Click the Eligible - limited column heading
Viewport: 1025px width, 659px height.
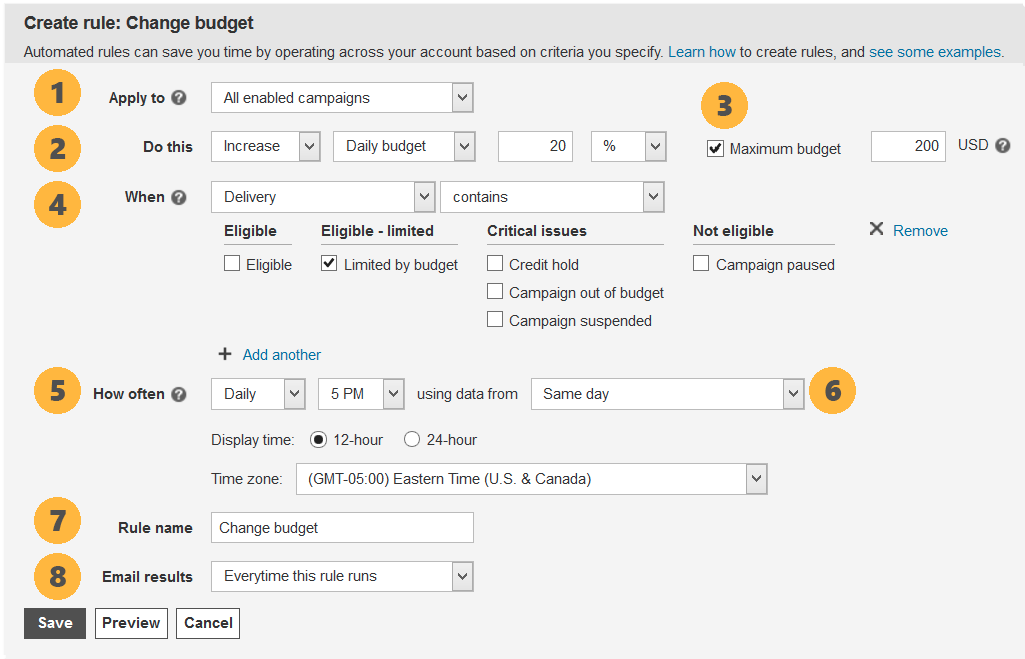point(377,231)
